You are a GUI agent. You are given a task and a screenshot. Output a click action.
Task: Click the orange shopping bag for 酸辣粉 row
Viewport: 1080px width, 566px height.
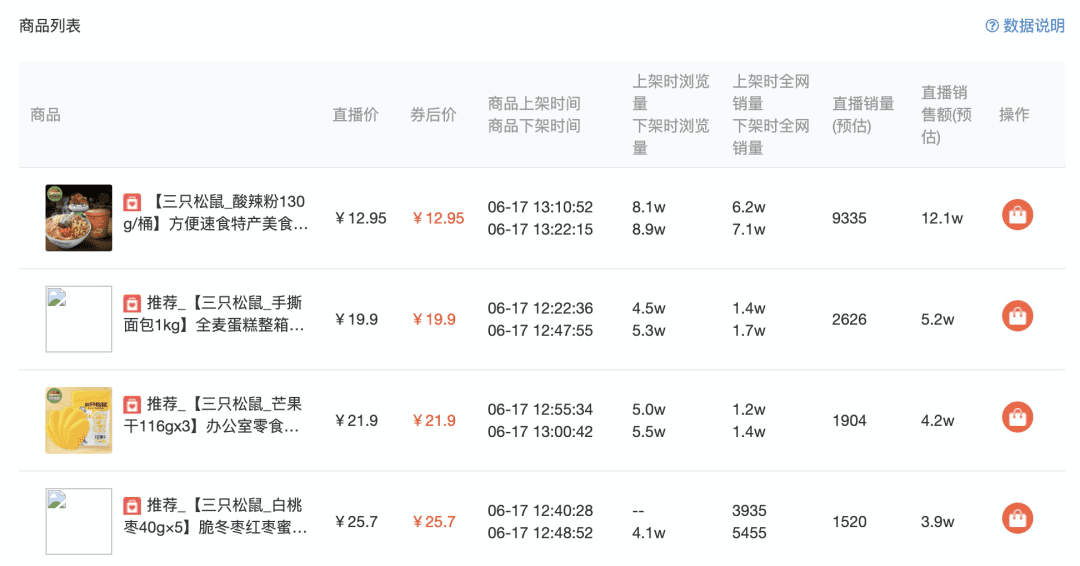[1017, 215]
